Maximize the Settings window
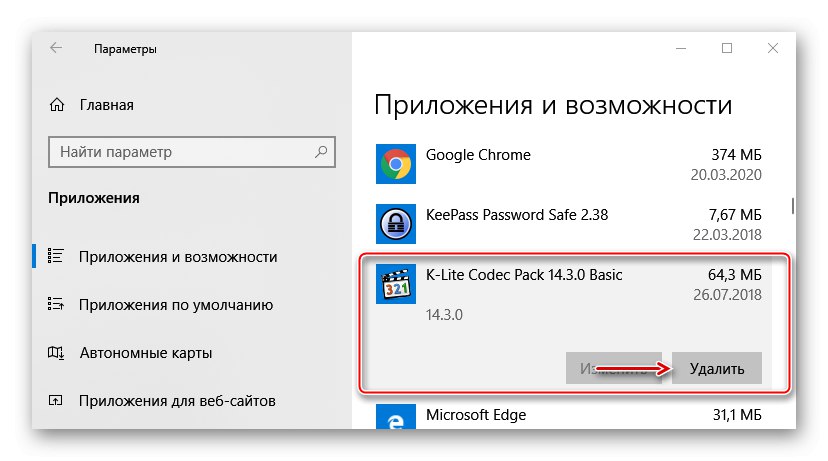Image resolution: width=828 pixels, height=461 pixels. [x=727, y=48]
